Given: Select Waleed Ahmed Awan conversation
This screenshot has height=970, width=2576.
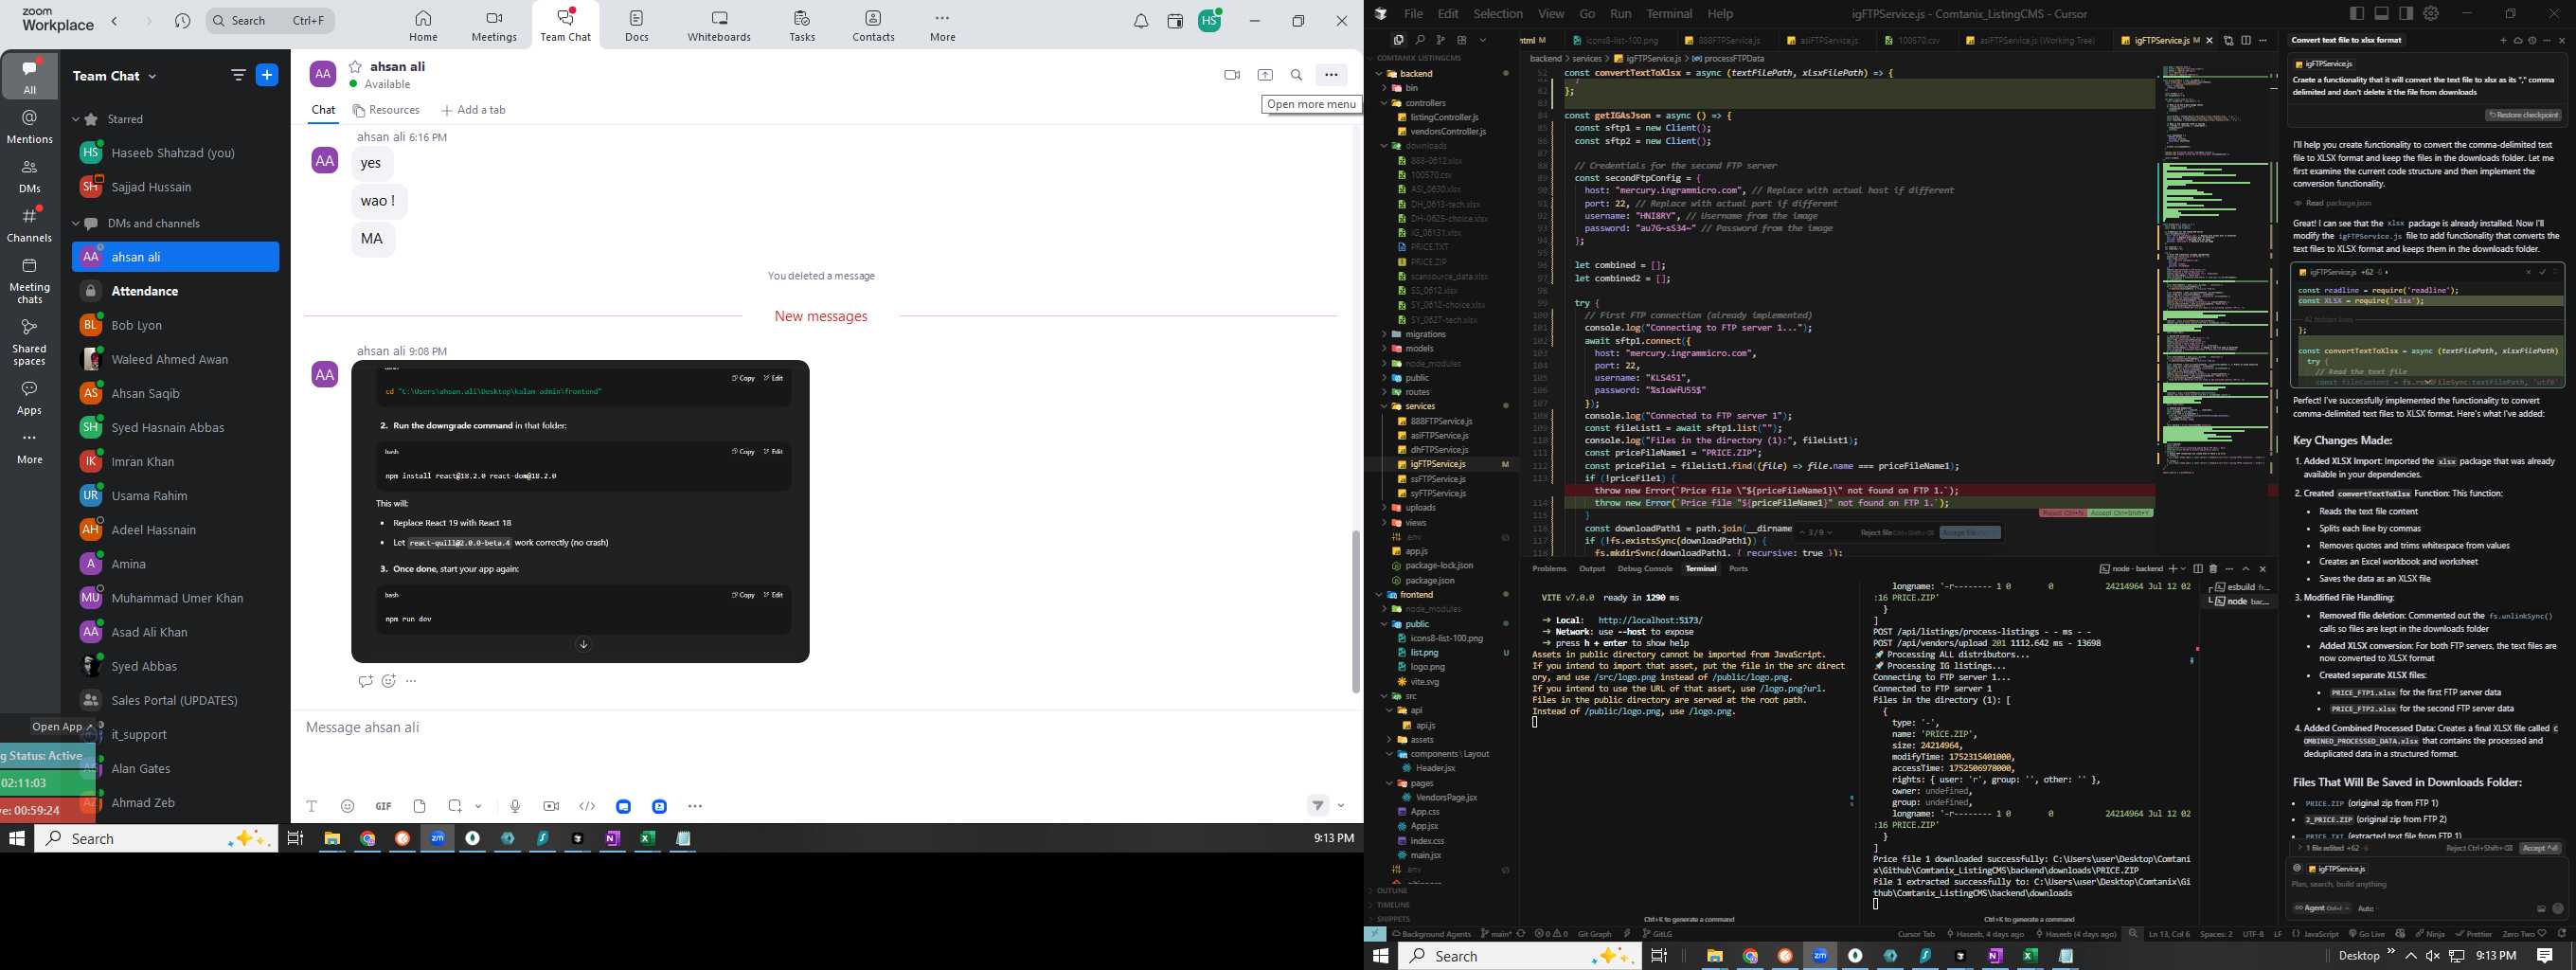Looking at the screenshot, I should 176,359.
